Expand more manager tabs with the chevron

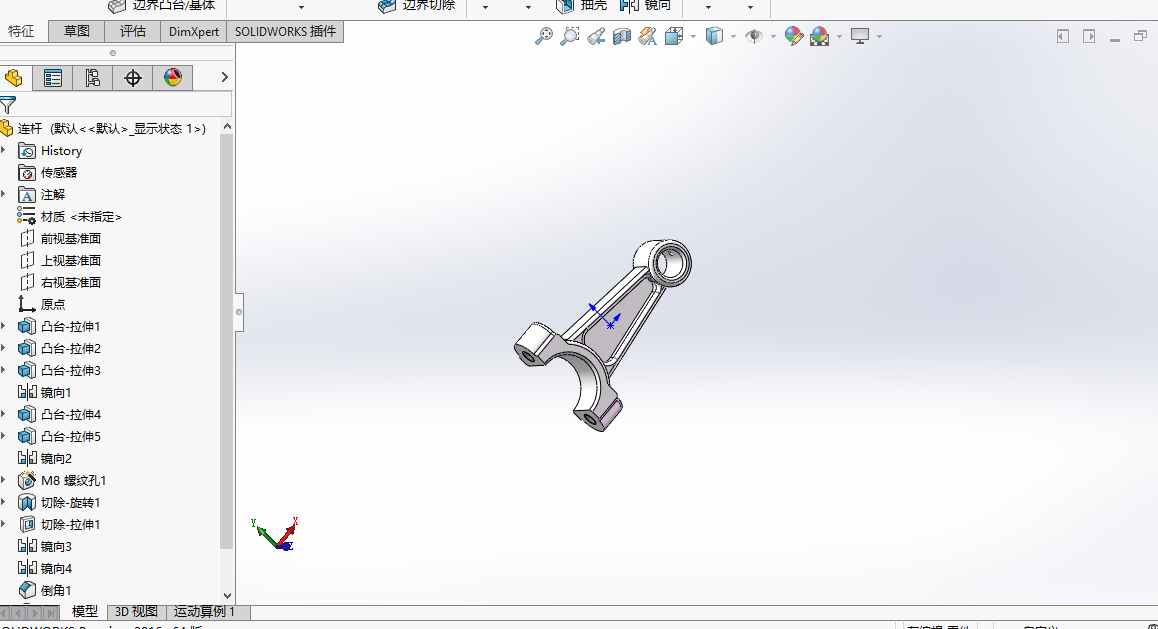tap(225, 77)
